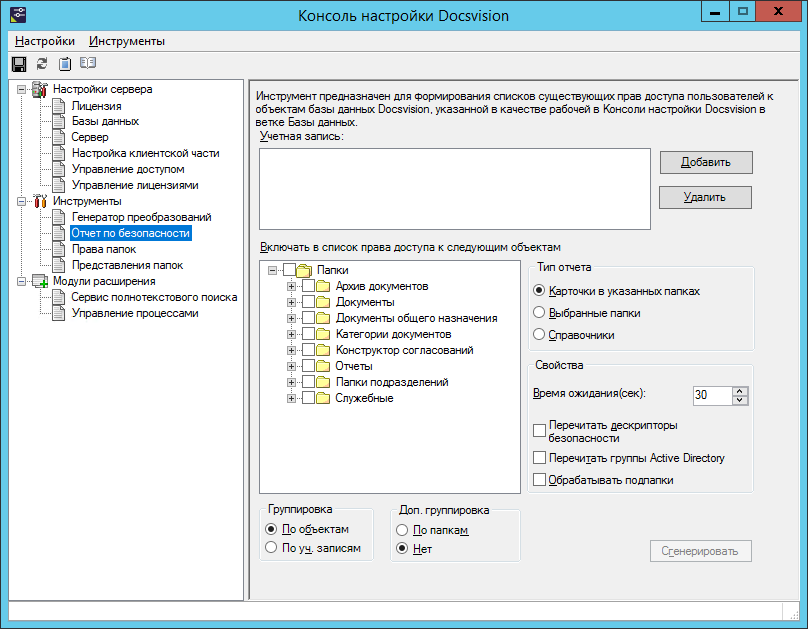The width and height of the screenshot is (808, 629).
Task: Click the Инструменты tools icon in tree
Action: (40, 202)
